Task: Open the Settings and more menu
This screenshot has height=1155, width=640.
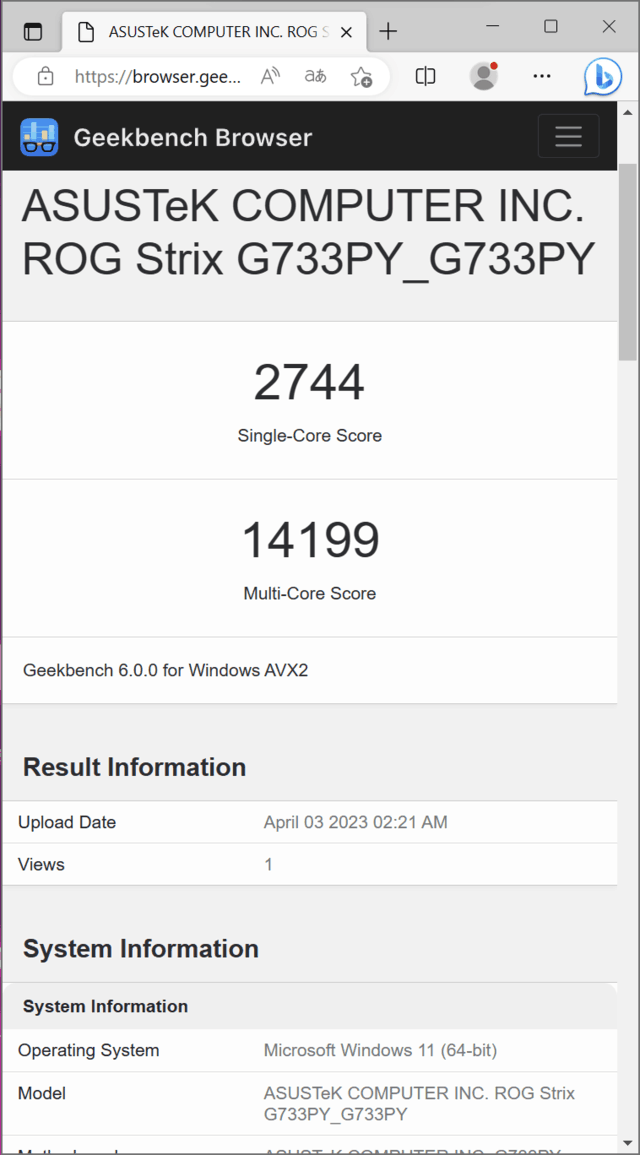Action: [542, 76]
